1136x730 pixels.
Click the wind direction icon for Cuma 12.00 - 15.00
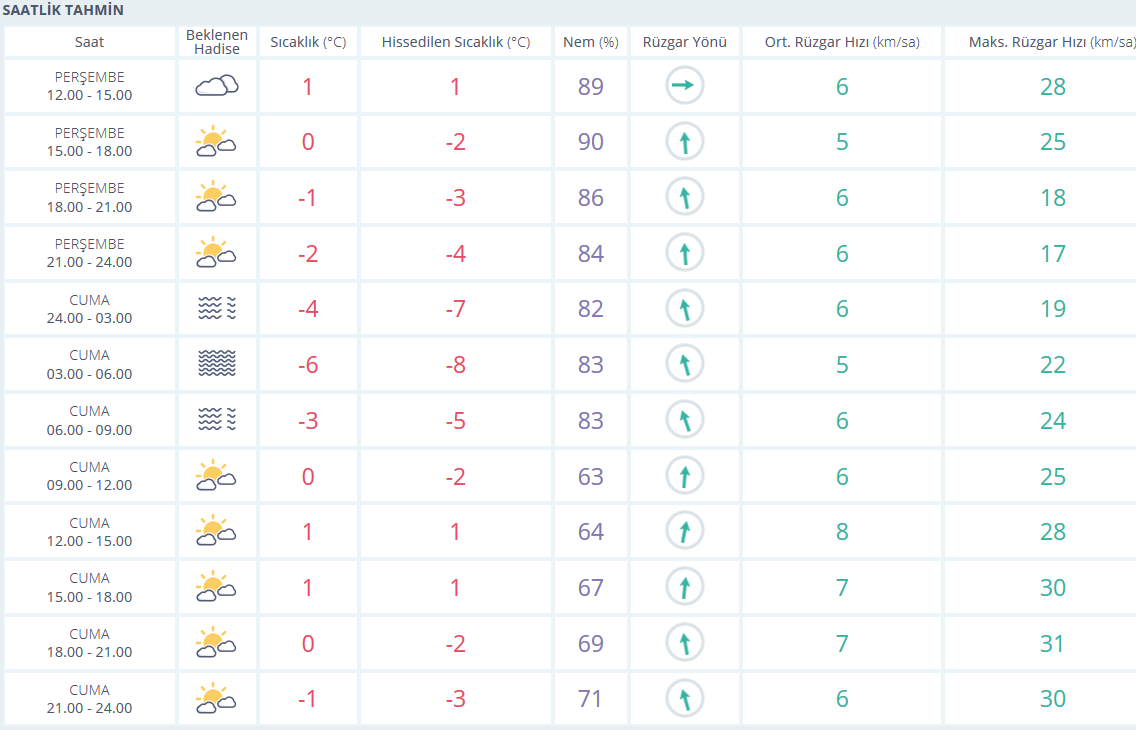point(684,531)
